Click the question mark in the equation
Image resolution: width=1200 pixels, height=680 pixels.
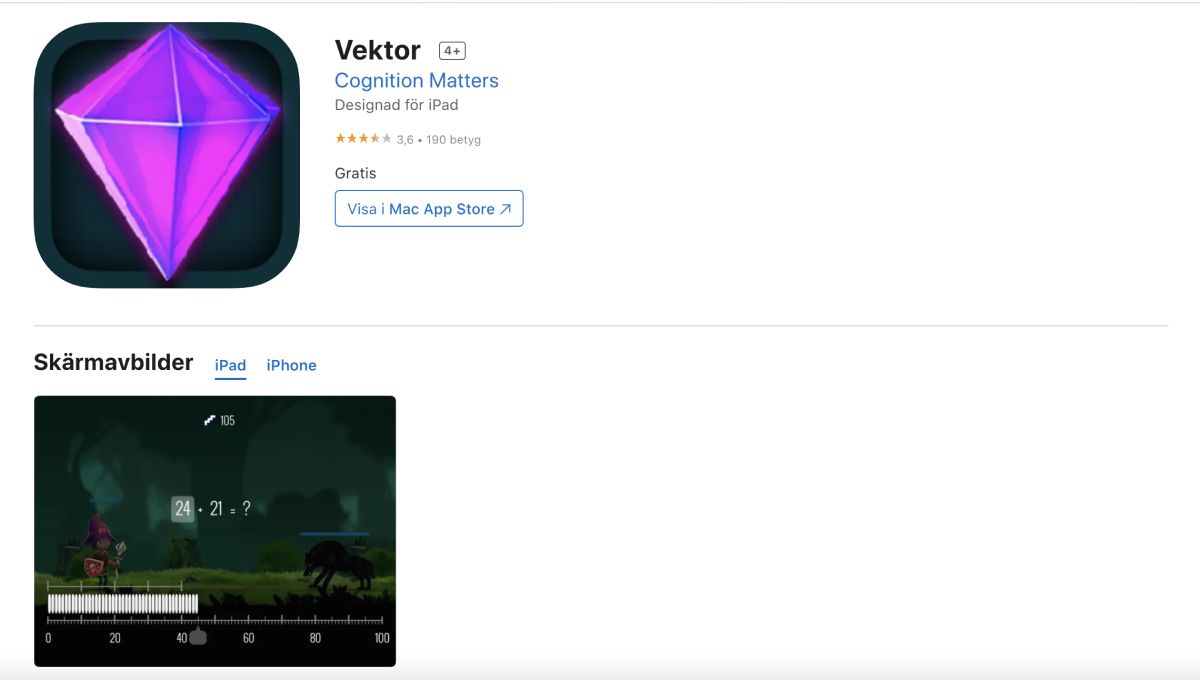(x=246, y=509)
